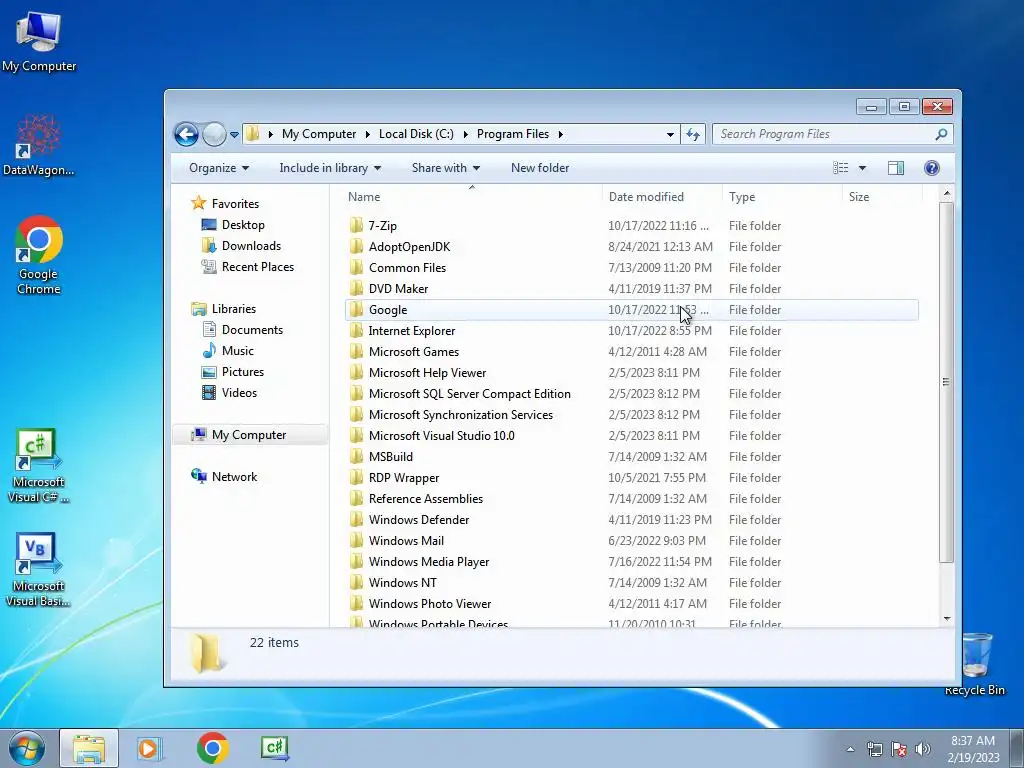Open the Organize menu
This screenshot has height=768, width=1024.
(x=219, y=168)
